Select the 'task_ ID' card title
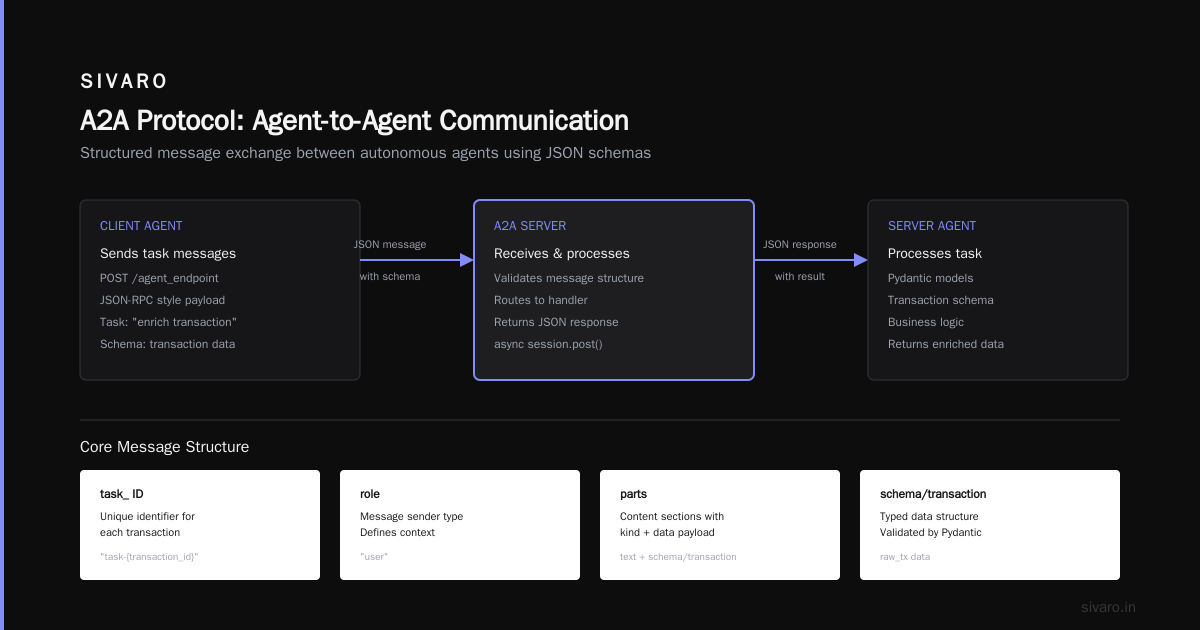 (x=122, y=494)
